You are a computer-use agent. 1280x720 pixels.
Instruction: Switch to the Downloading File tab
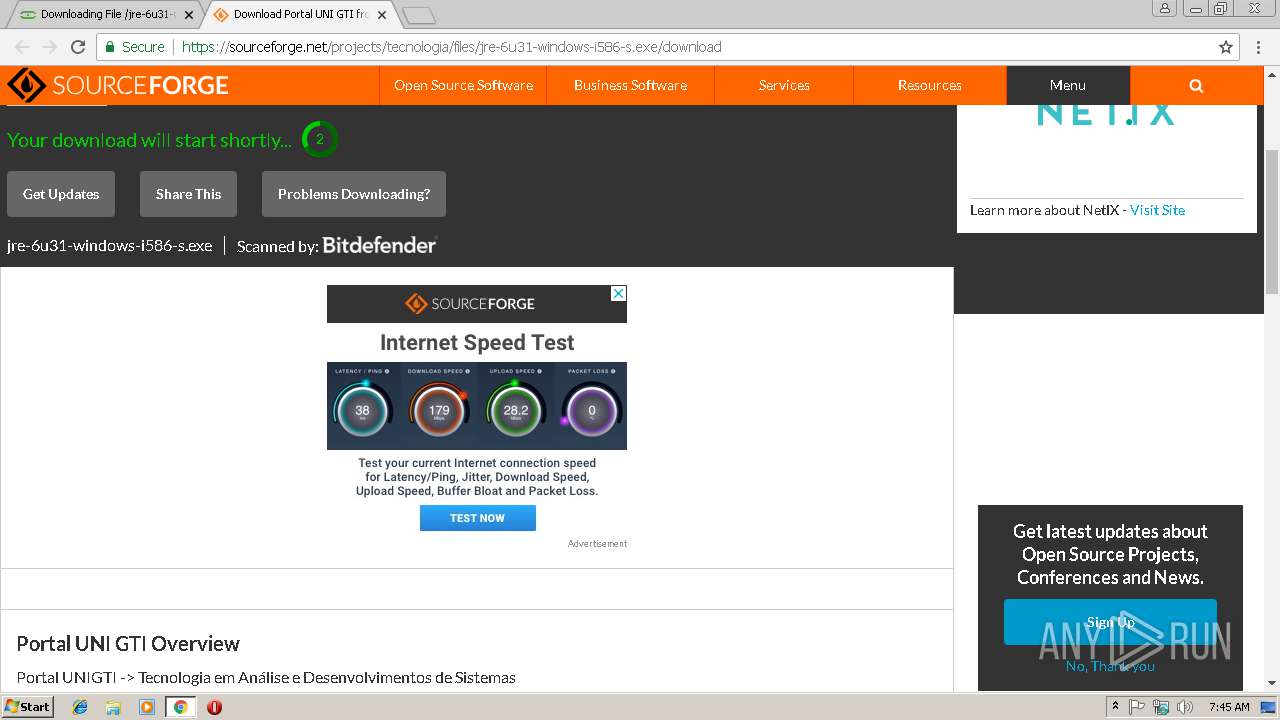(x=103, y=15)
